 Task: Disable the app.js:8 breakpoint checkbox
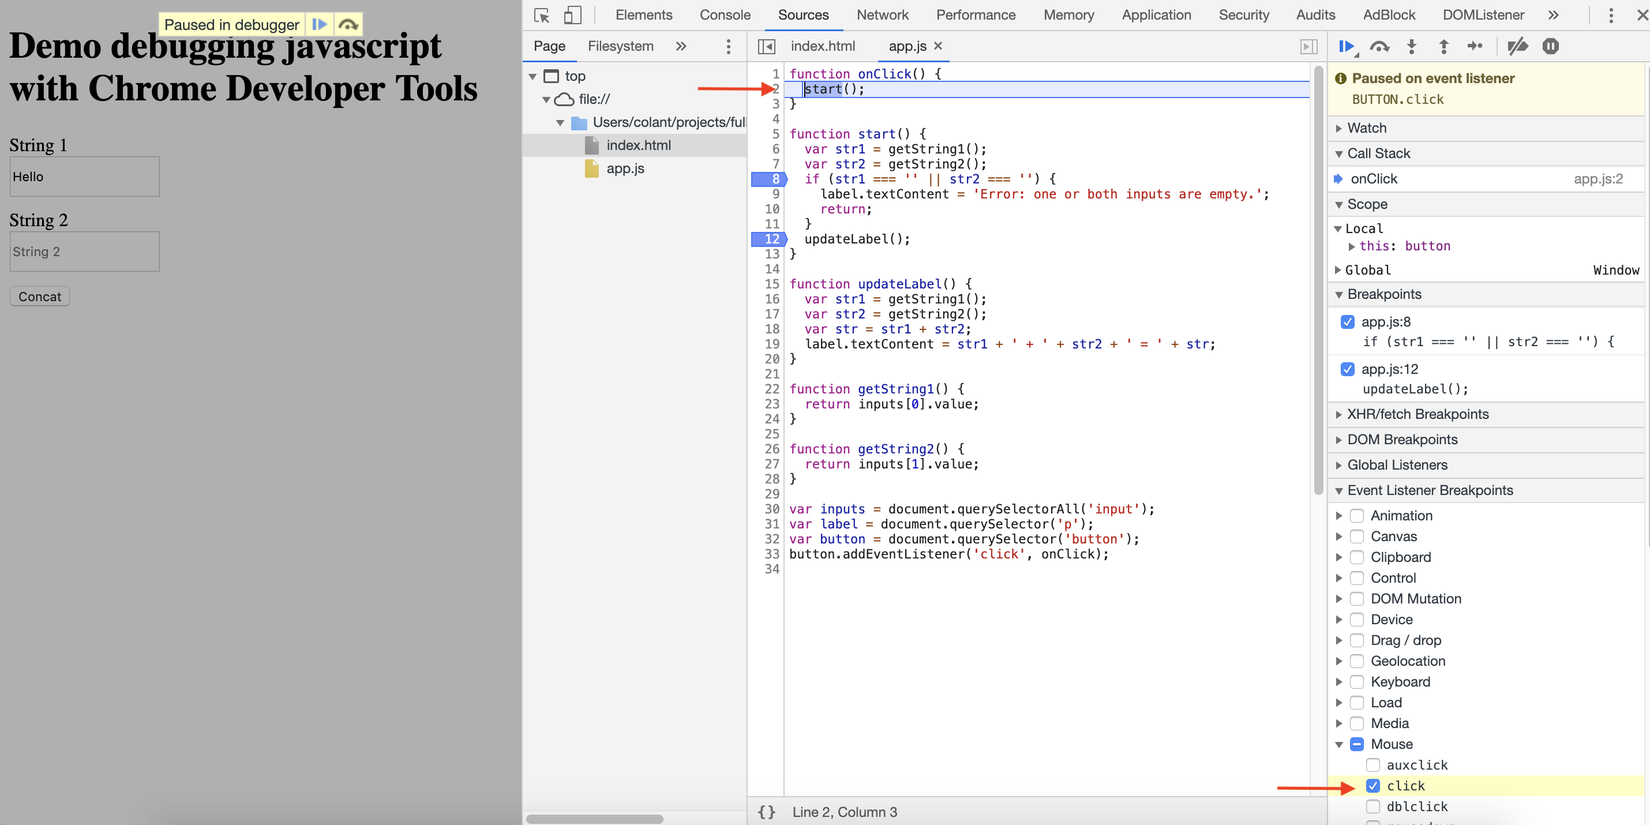point(1348,322)
